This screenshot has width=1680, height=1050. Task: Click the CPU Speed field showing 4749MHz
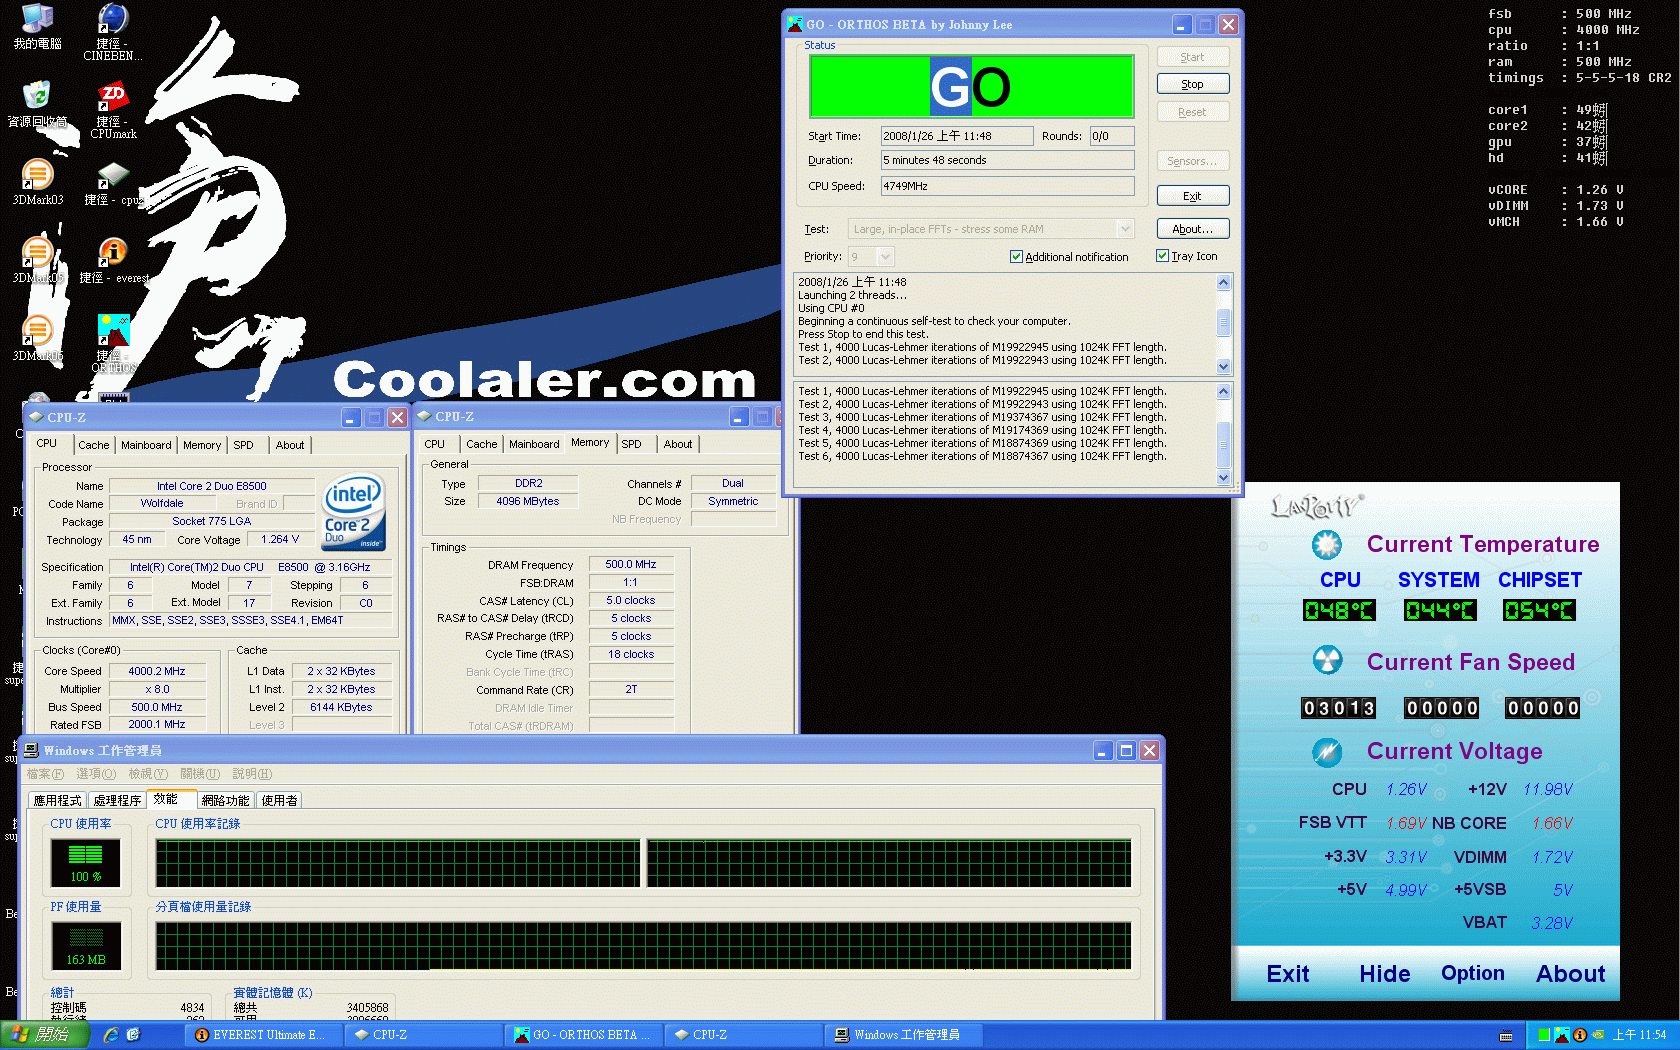click(1008, 186)
